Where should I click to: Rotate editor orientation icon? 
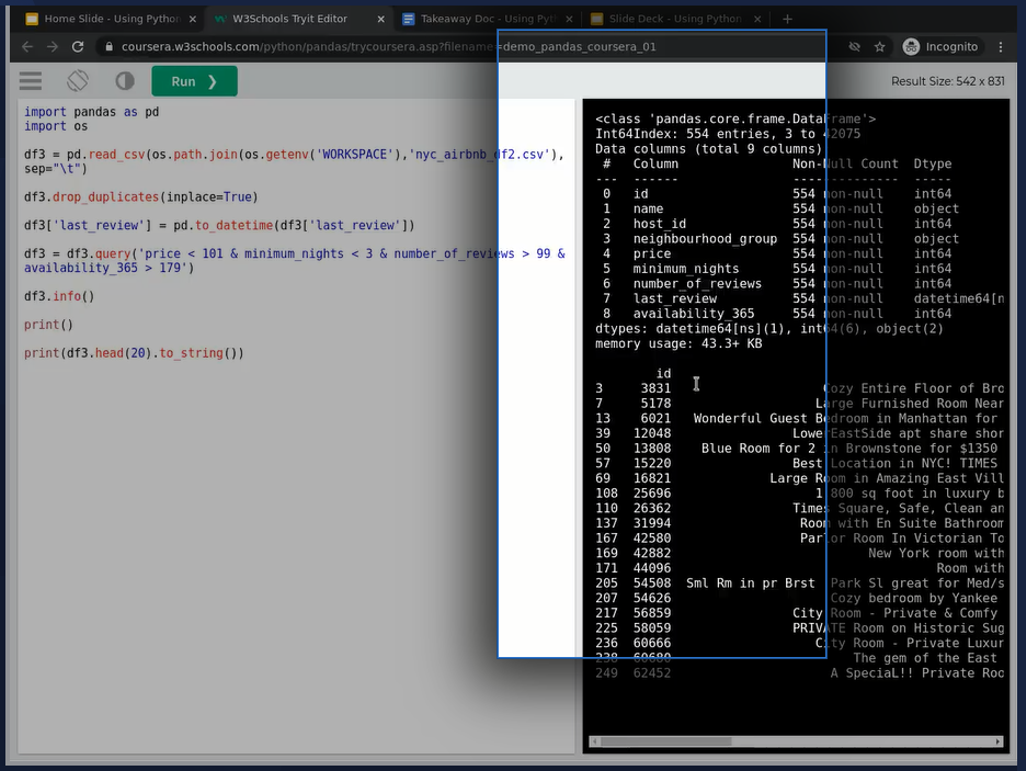click(x=77, y=81)
